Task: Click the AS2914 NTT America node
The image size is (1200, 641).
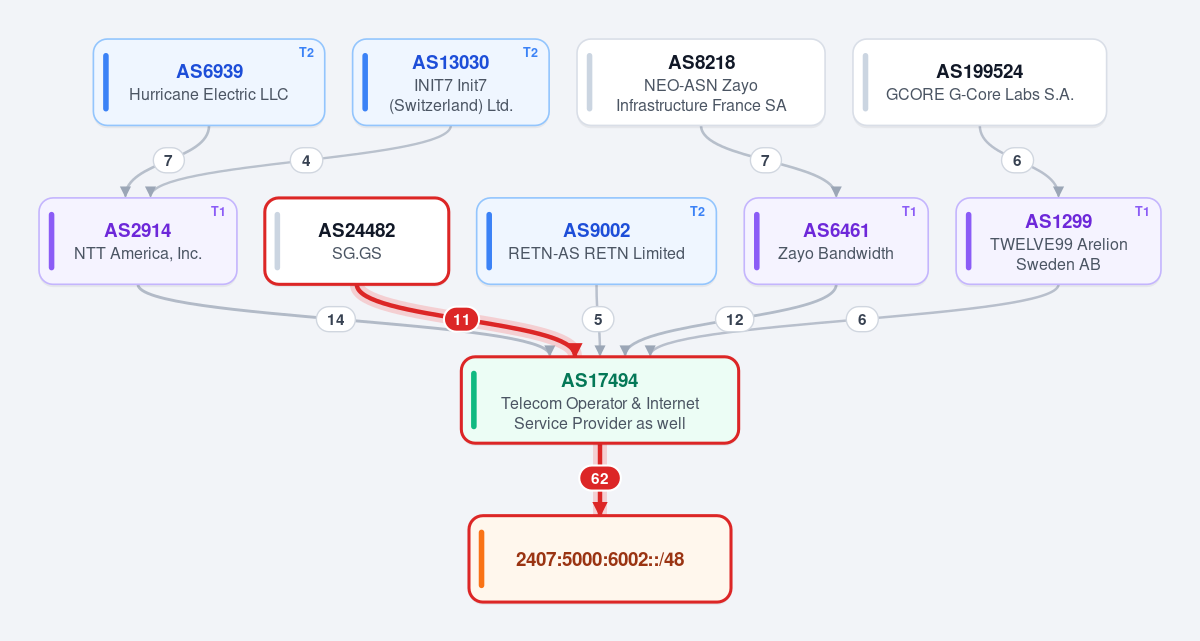Action: pyautogui.click(x=138, y=241)
